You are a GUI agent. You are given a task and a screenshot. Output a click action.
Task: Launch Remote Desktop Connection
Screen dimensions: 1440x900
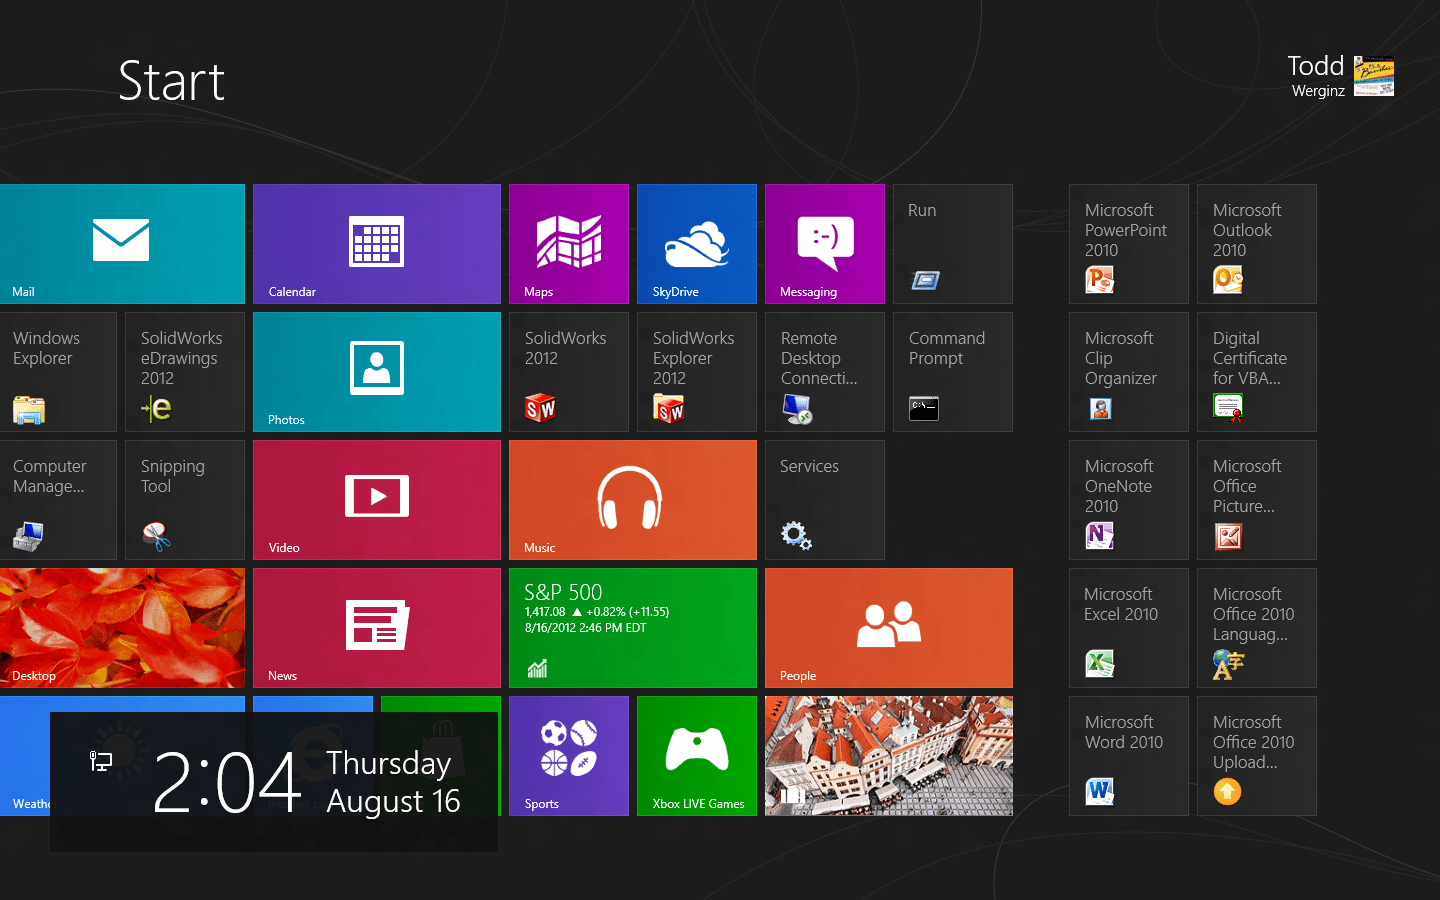(x=824, y=372)
